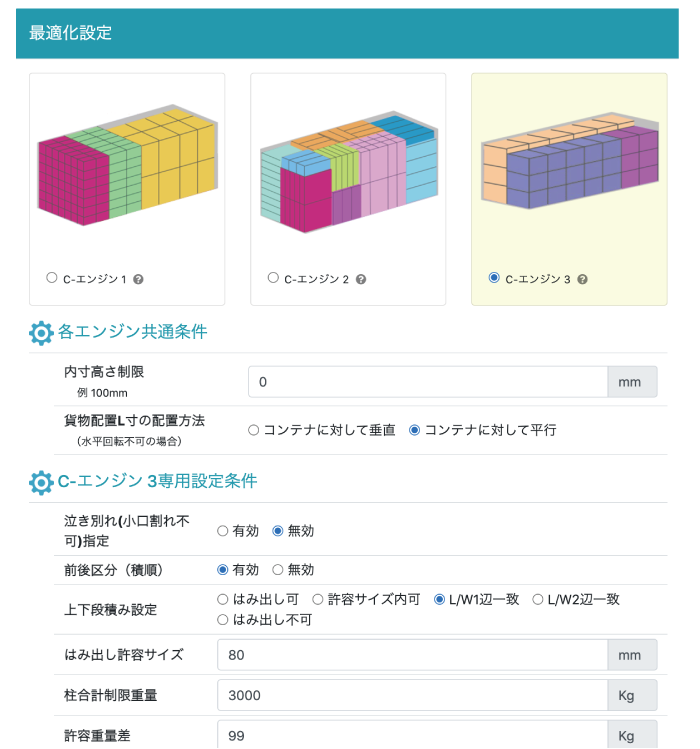Select コンテナに対して垂直 placement option

(x=254, y=430)
